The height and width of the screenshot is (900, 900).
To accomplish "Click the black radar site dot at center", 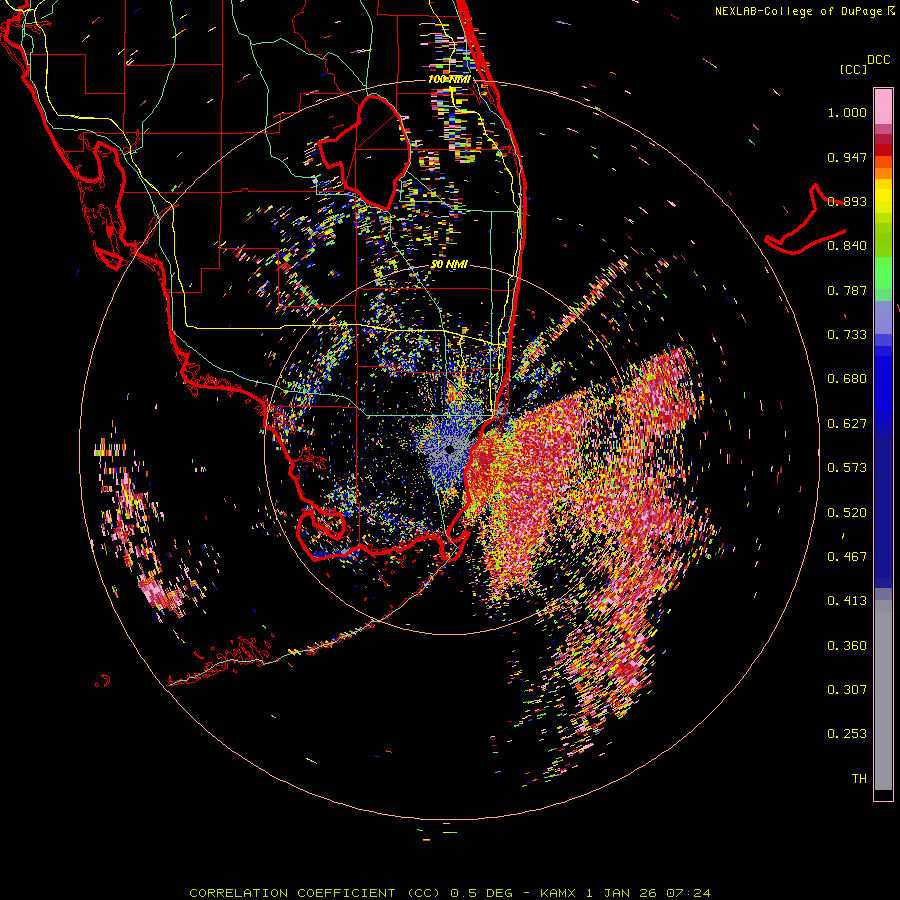I will 450,449.
